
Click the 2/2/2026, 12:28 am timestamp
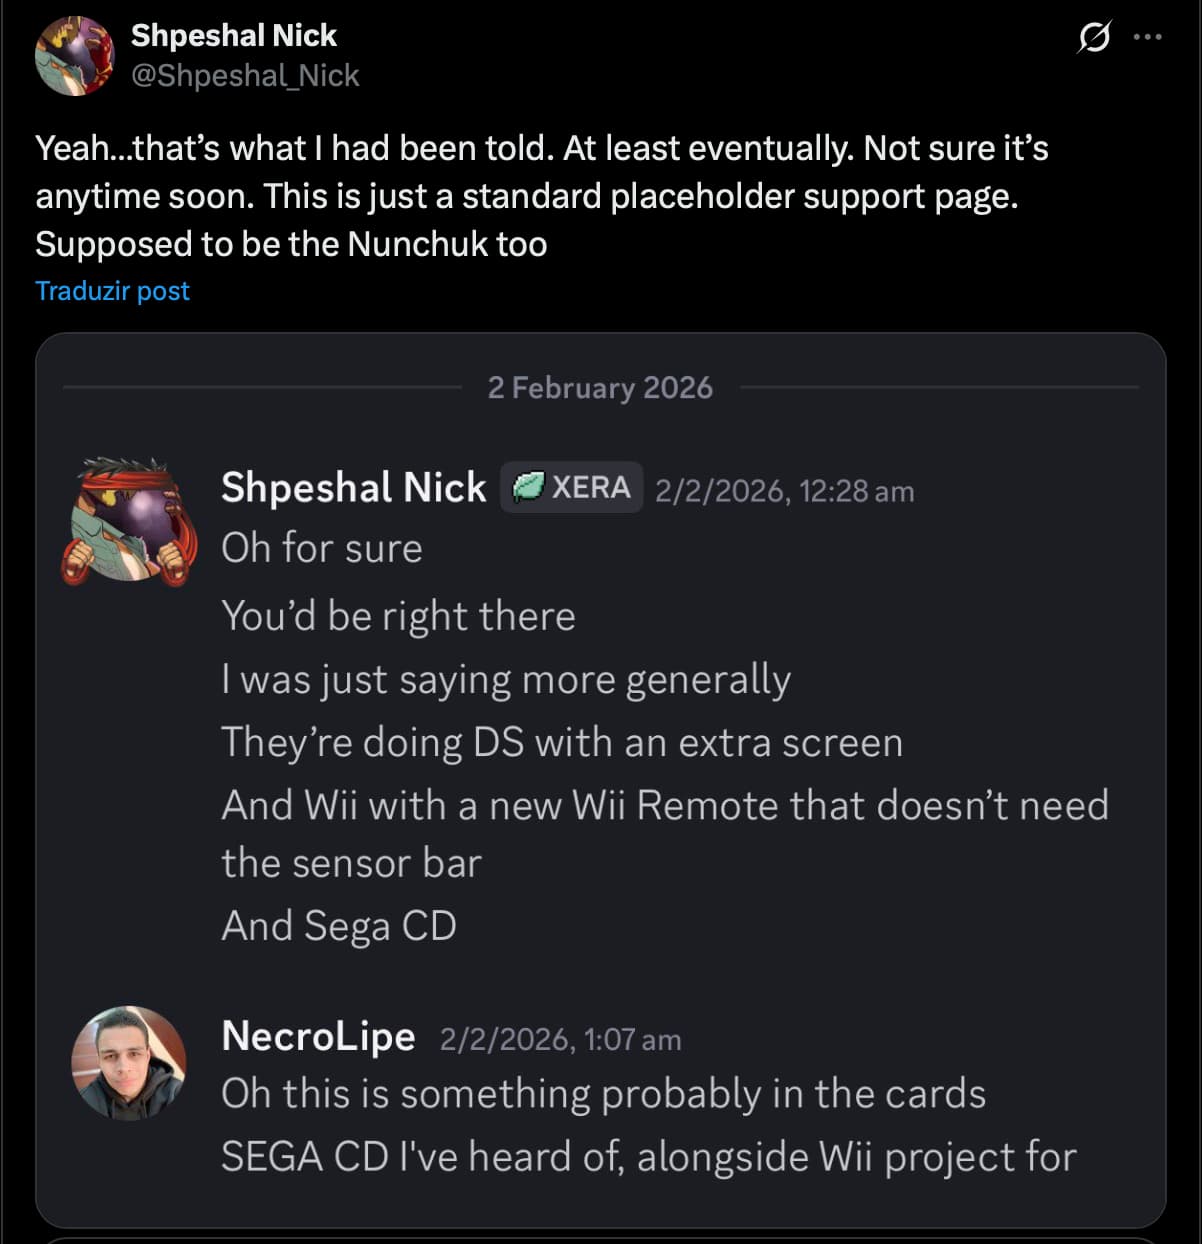pos(784,490)
